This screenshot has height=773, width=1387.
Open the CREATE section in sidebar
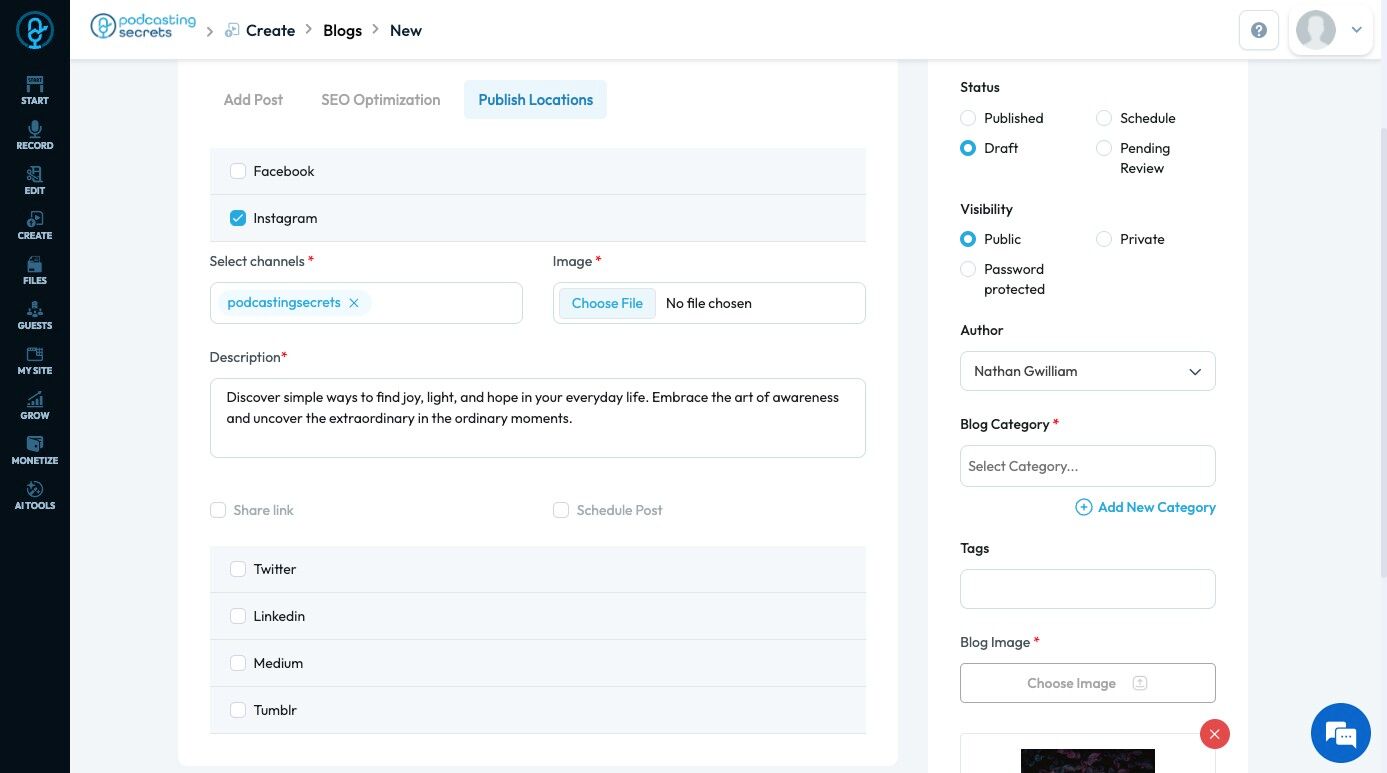point(35,225)
